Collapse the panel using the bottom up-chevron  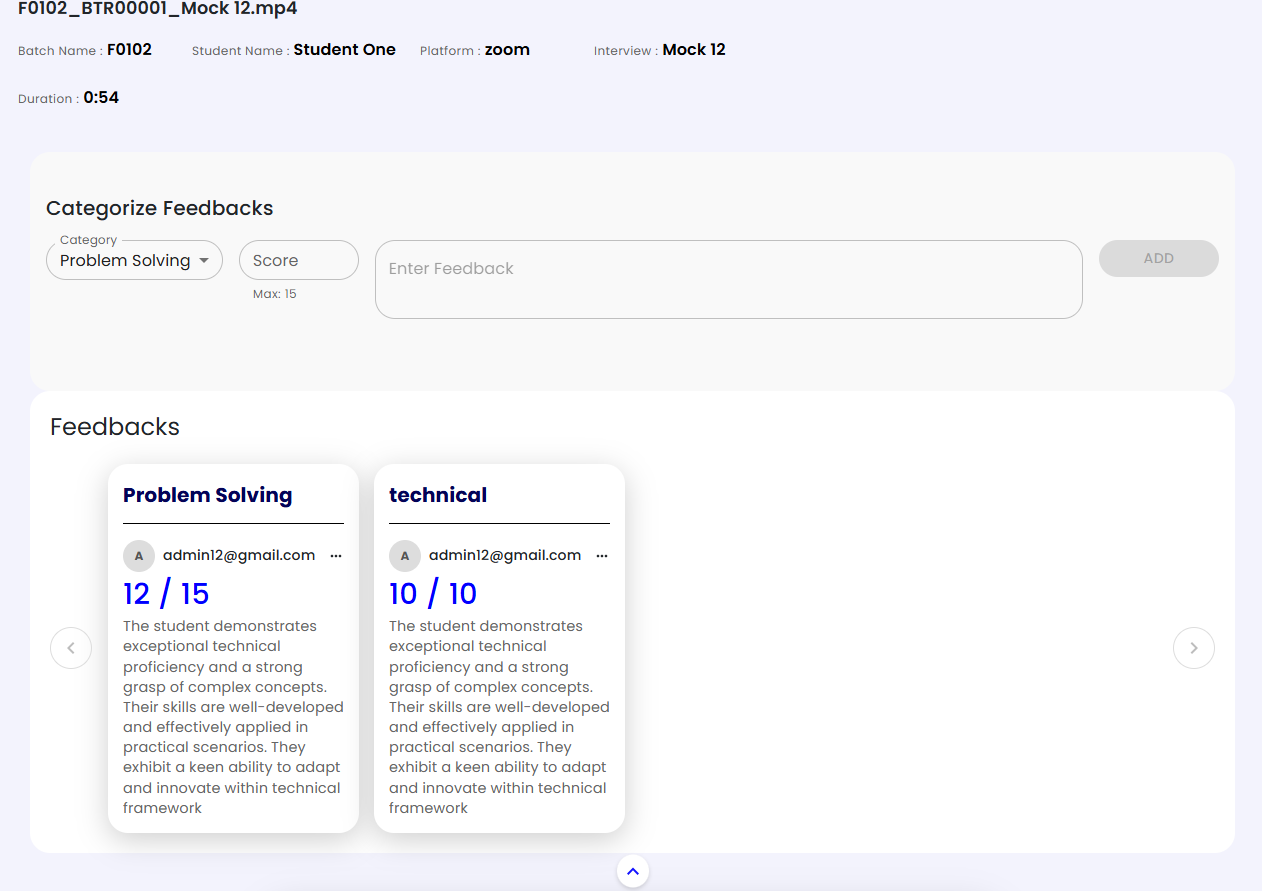point(632,871)
